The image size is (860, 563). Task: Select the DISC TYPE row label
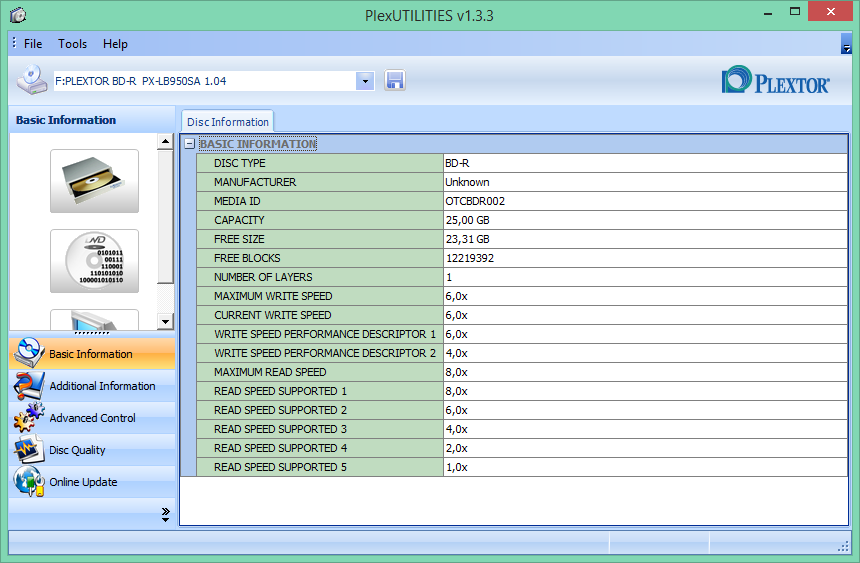click(x=239, y=163)
